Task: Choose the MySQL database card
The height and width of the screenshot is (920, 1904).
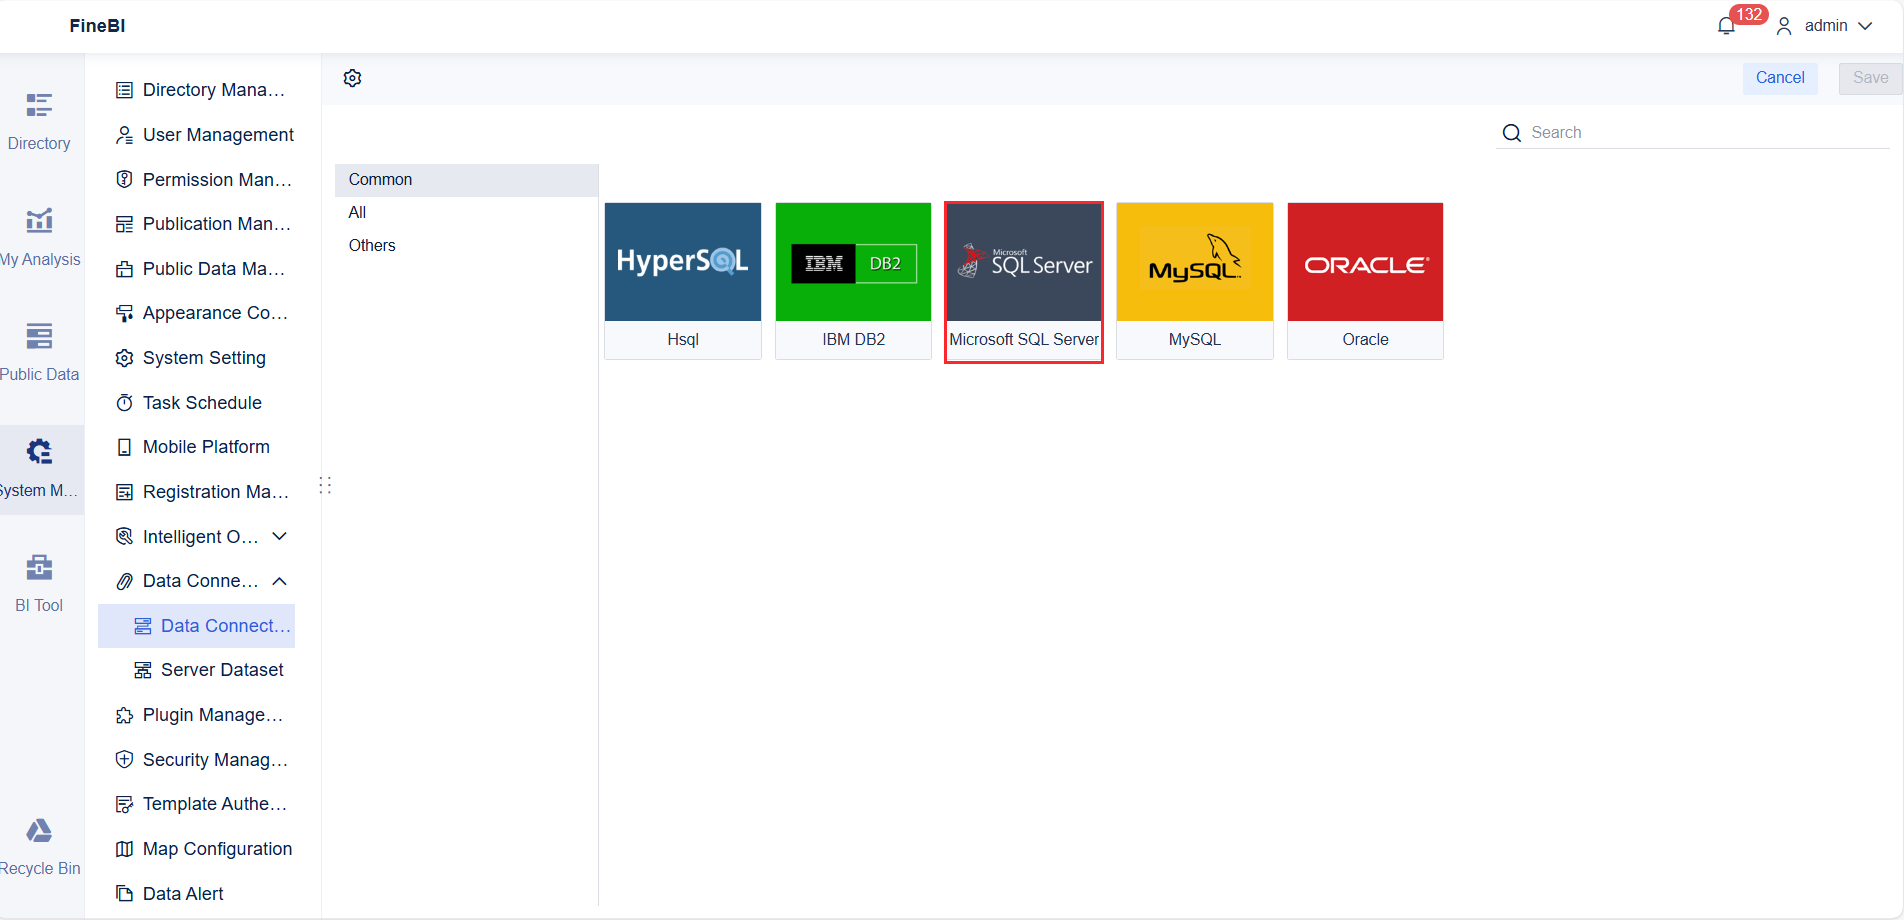Action: click(1195, 281)
